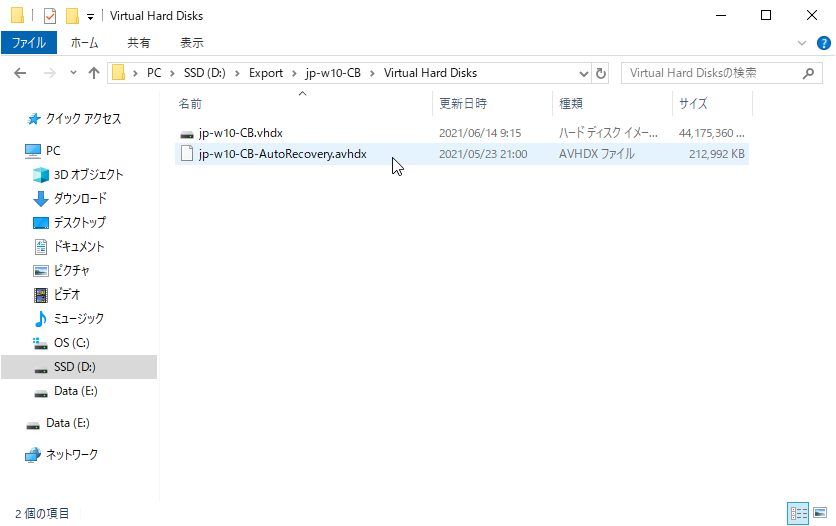Click the 2021/06/14 9:15 date cell

tap(480, 133)
